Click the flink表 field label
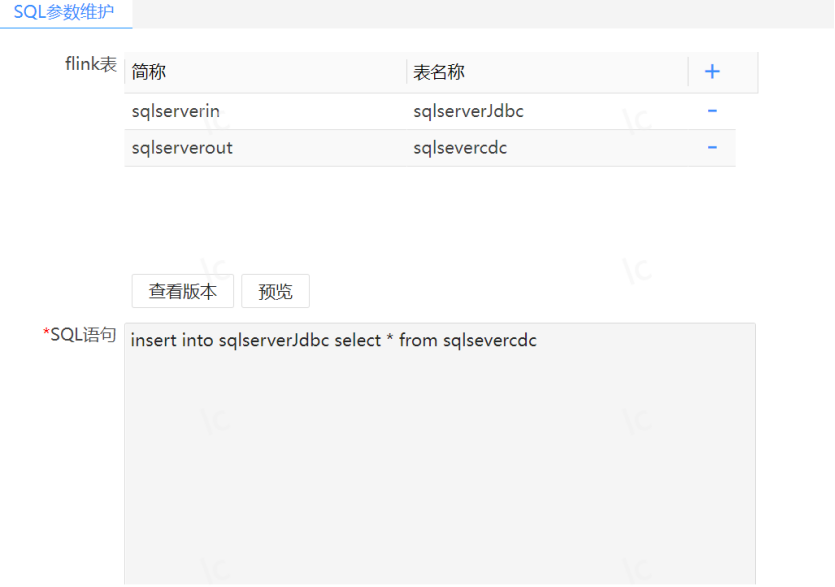This screenshot has width=835, height=587. [x=91, y=64]
